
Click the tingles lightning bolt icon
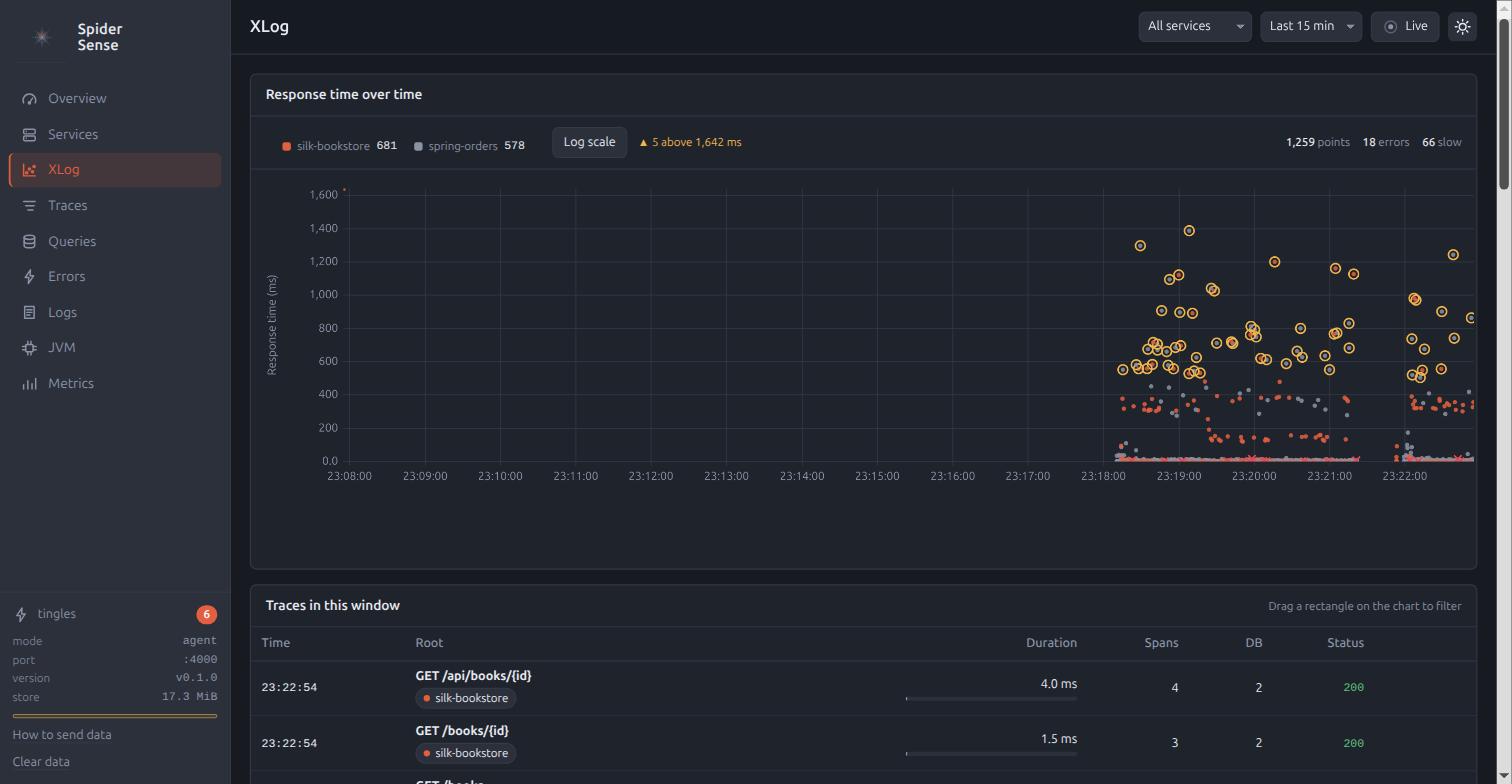20,614
